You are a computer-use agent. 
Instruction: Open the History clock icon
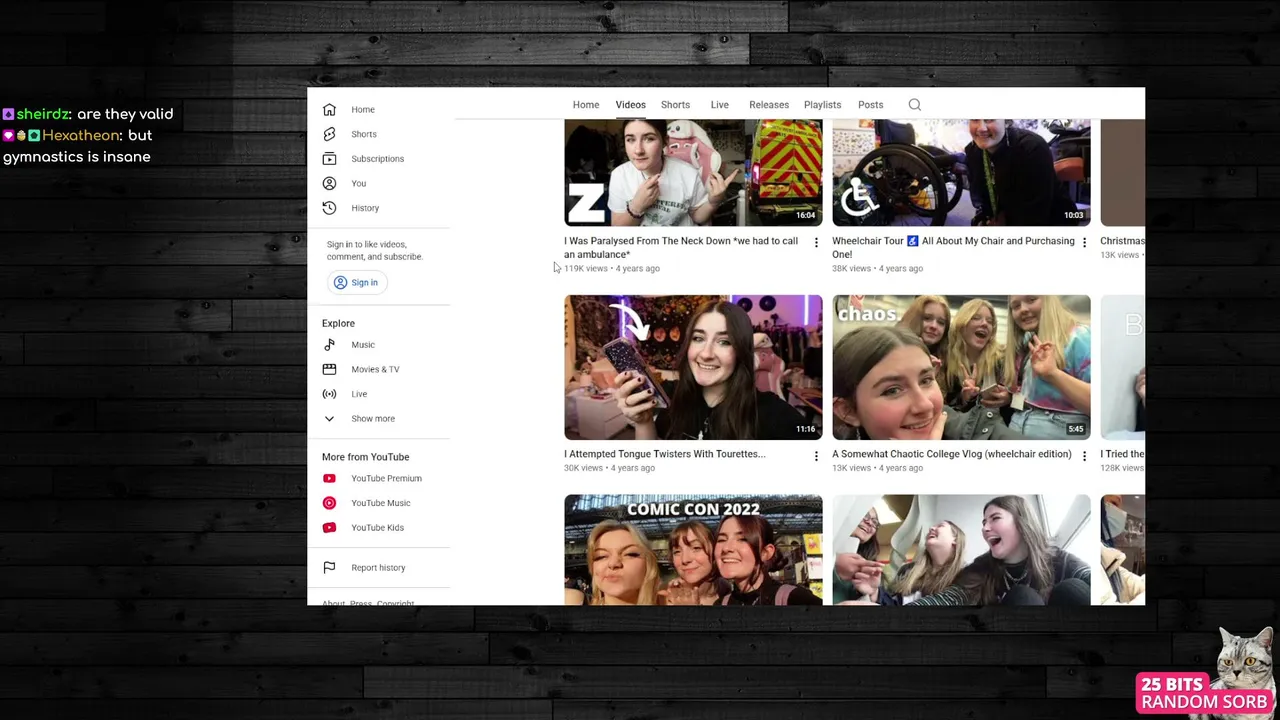329,208
